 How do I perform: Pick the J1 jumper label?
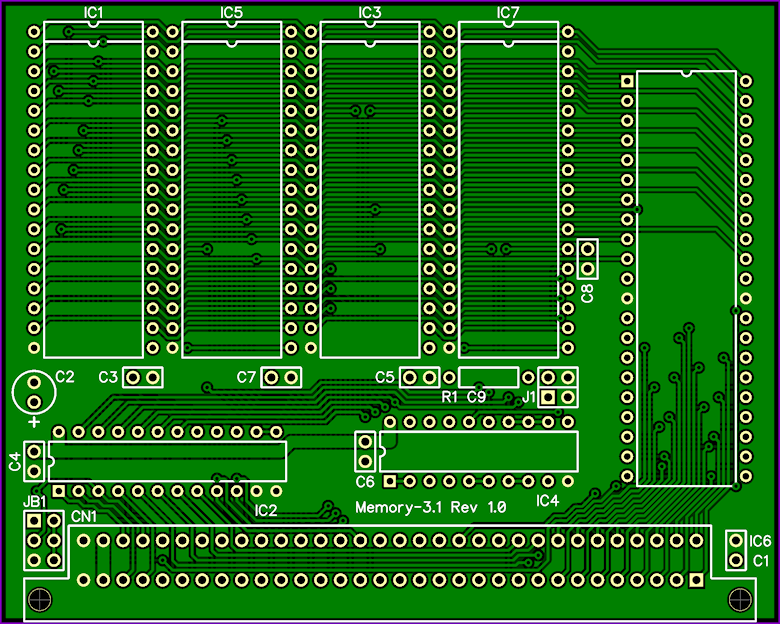pyautogui.click(x=529, y=397)
